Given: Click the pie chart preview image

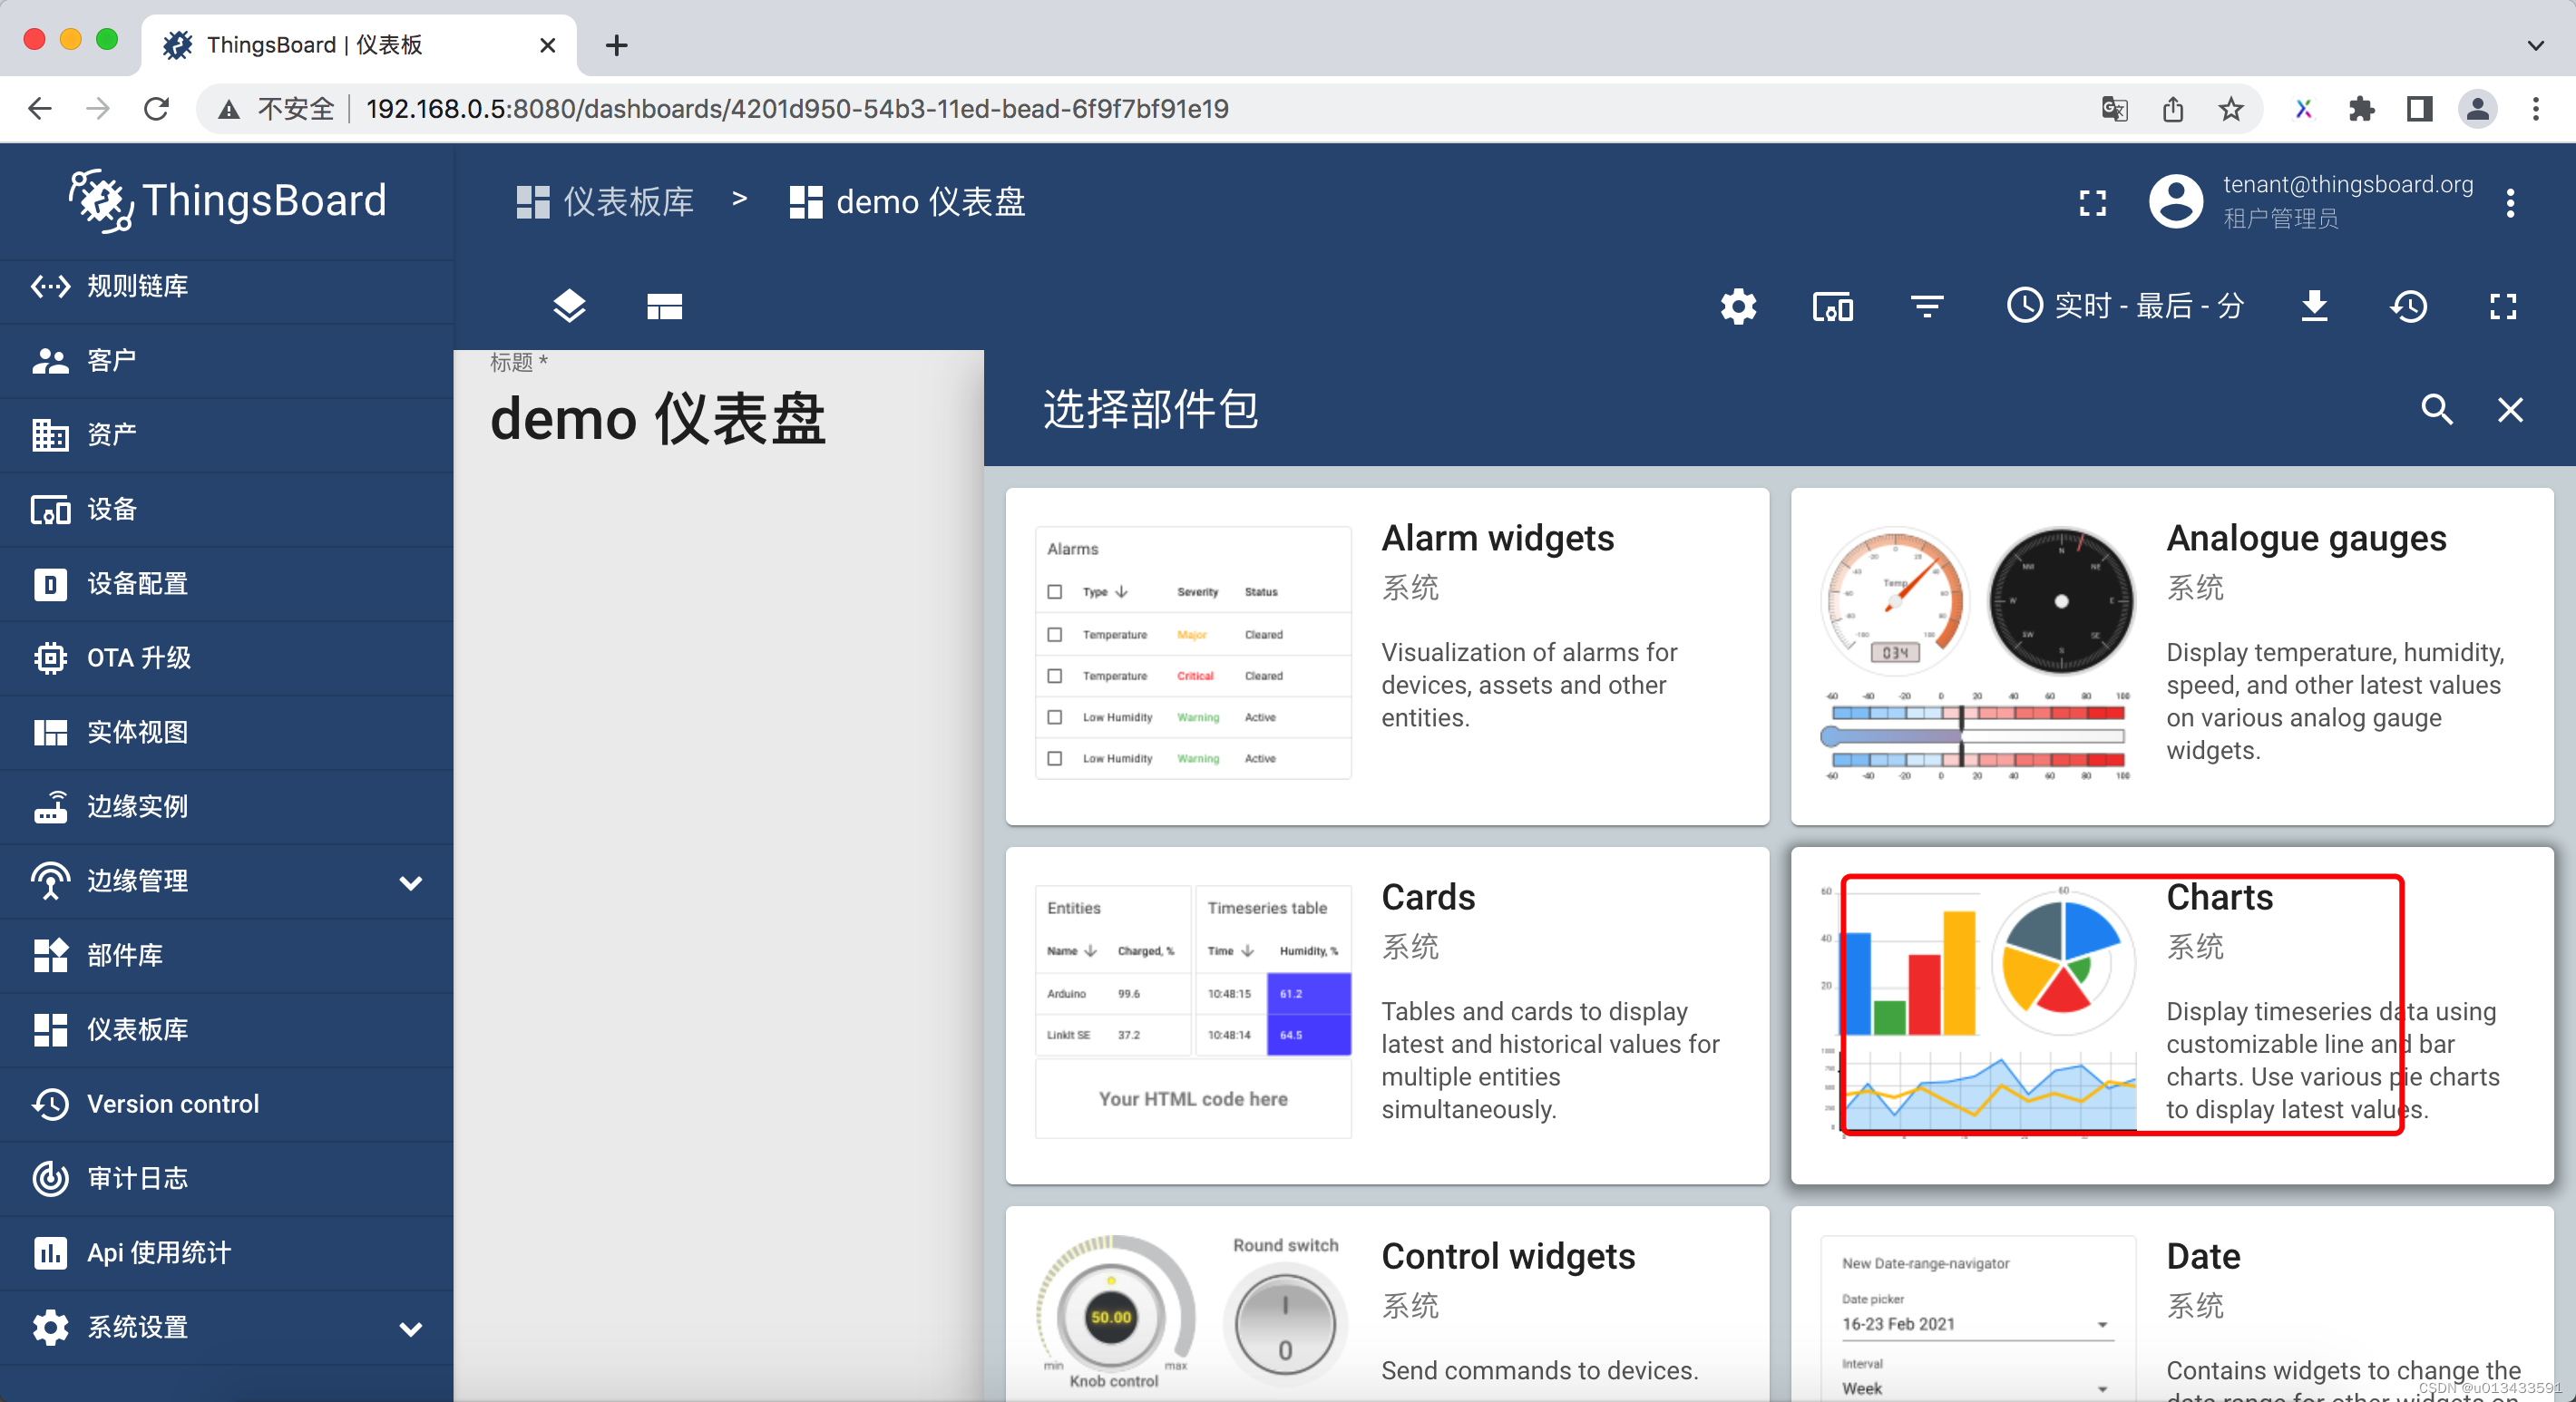Looking at the screenshot, I should click(2062, 962).
